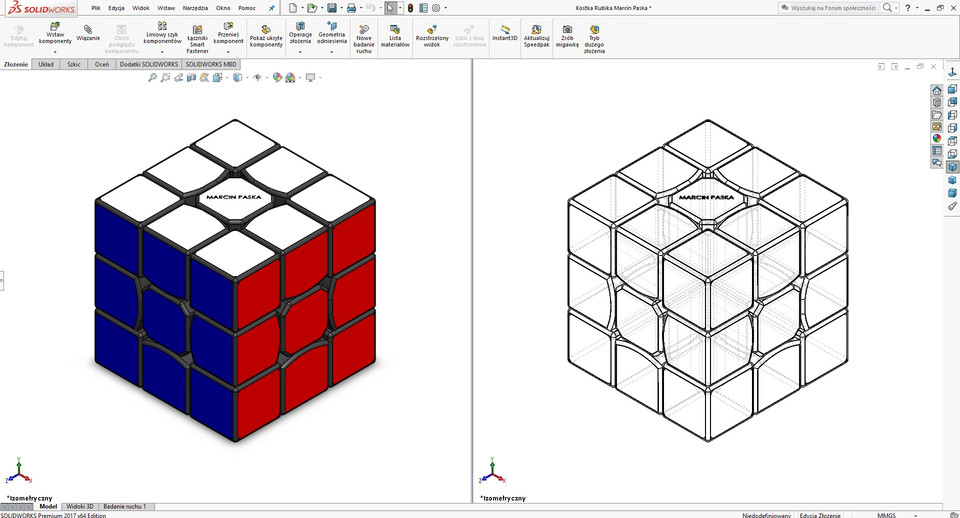Open Lista materiałów tool
Image resolution: width=960 pixels, height=518 pixels.
(395, 37)
